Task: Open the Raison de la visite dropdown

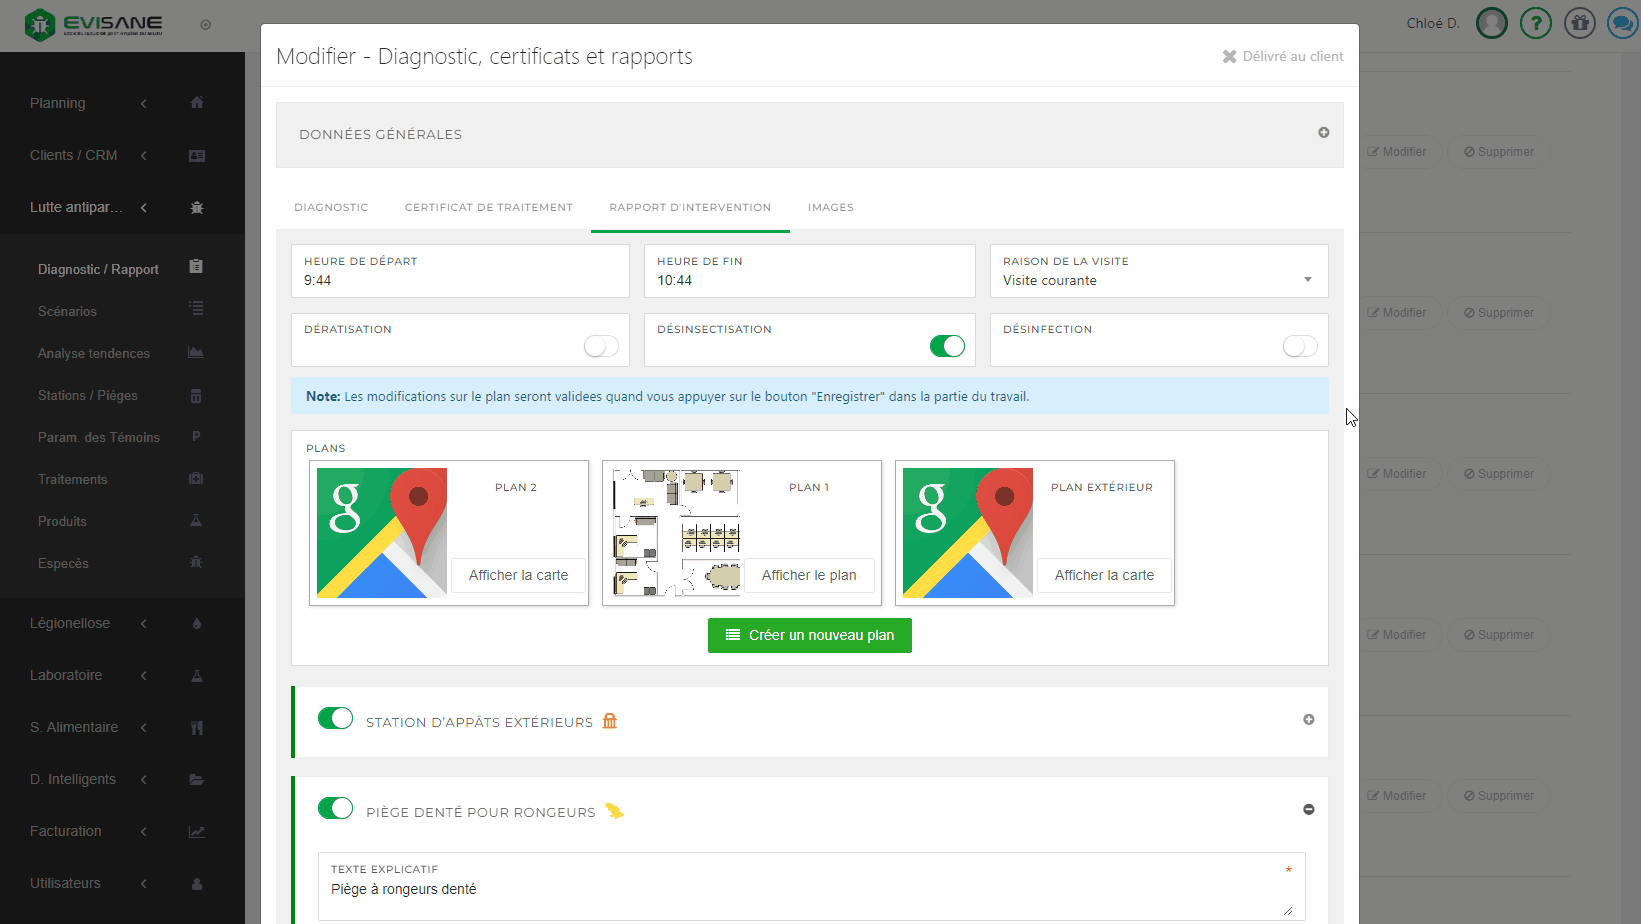Action: [1158, 280]
